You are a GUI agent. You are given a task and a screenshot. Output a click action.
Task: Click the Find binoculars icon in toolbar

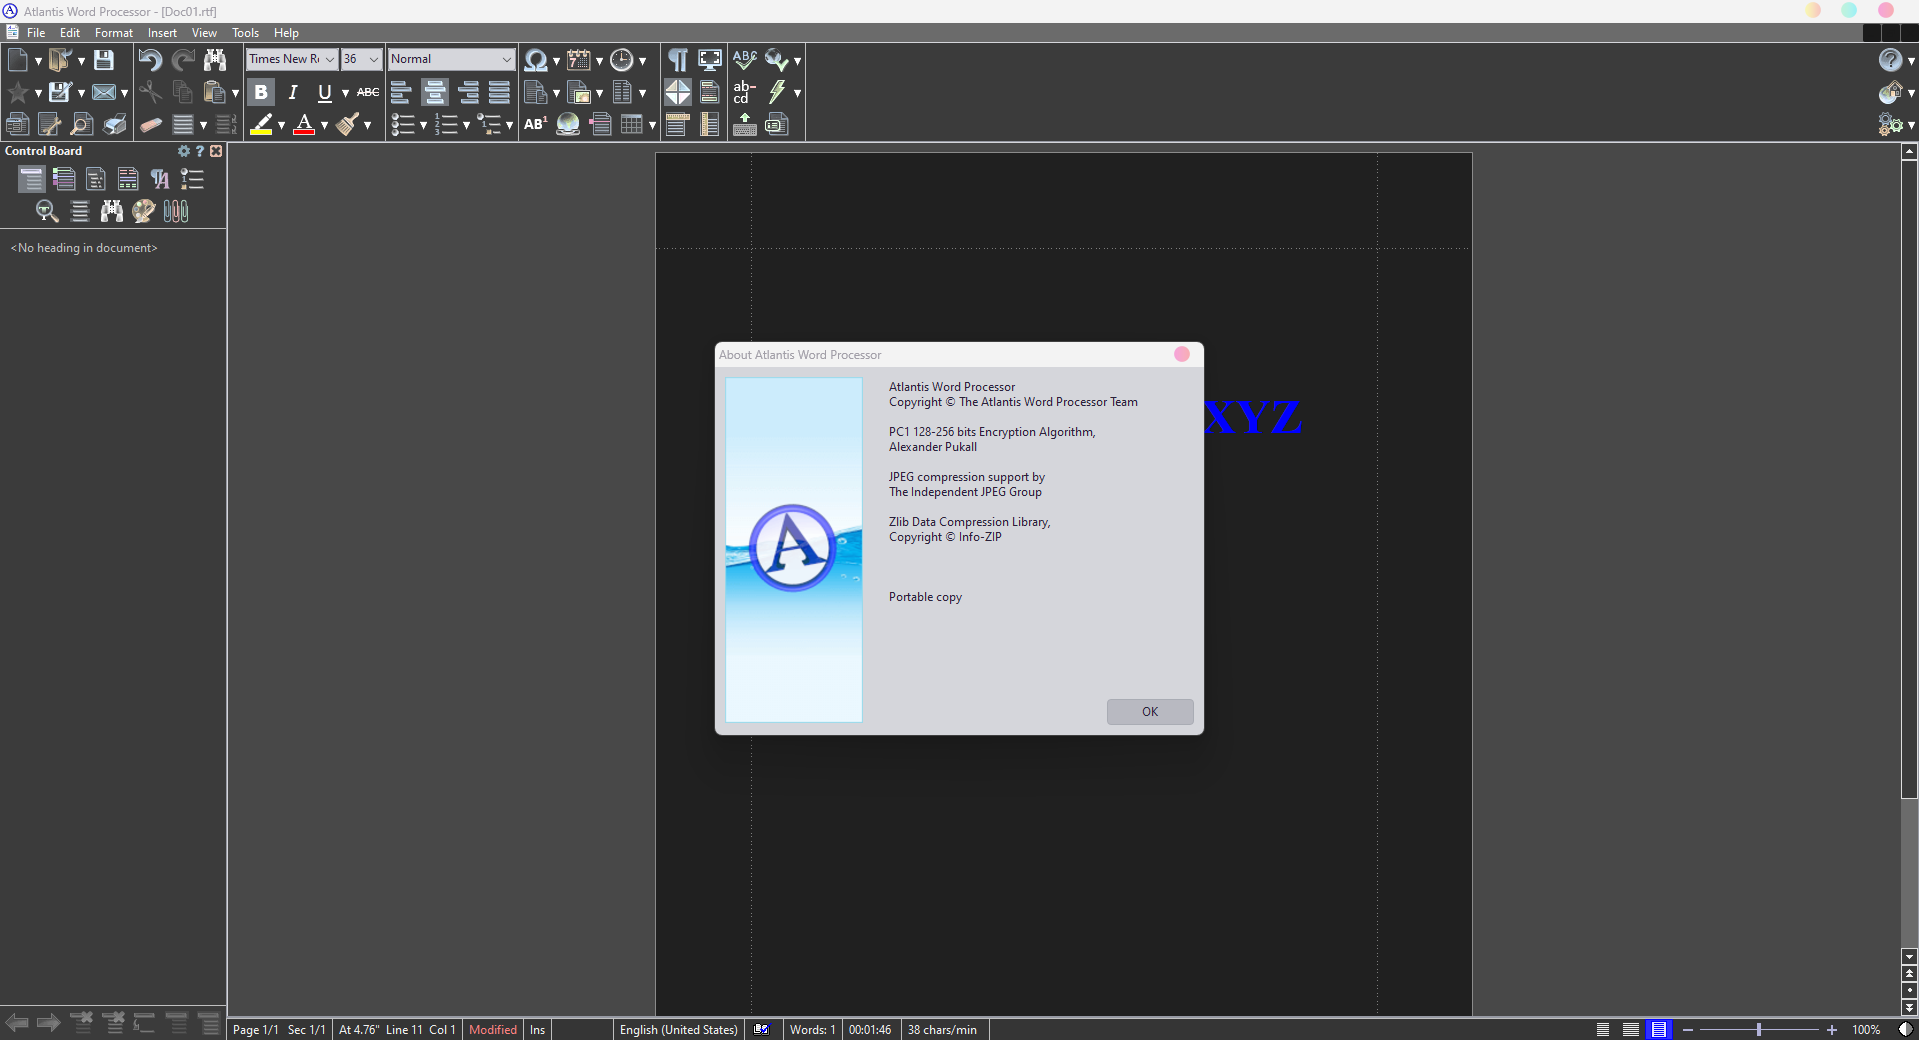[215, 60]
